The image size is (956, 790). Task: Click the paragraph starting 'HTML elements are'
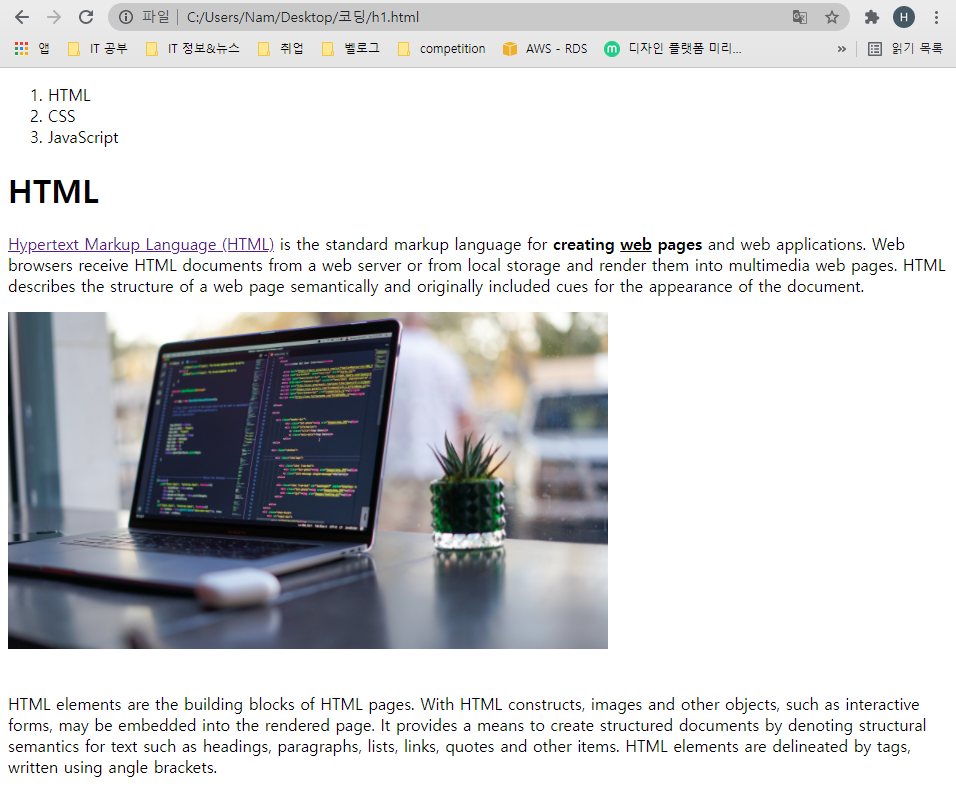pyautogui.click(x=467, y=736)
